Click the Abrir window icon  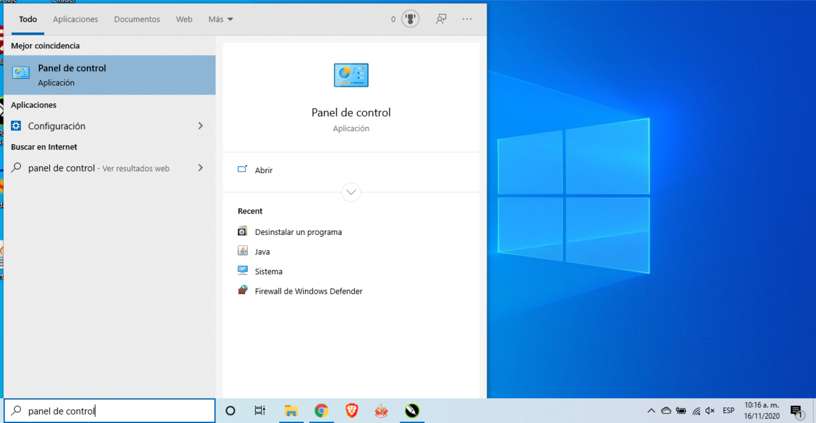(243, 169)
